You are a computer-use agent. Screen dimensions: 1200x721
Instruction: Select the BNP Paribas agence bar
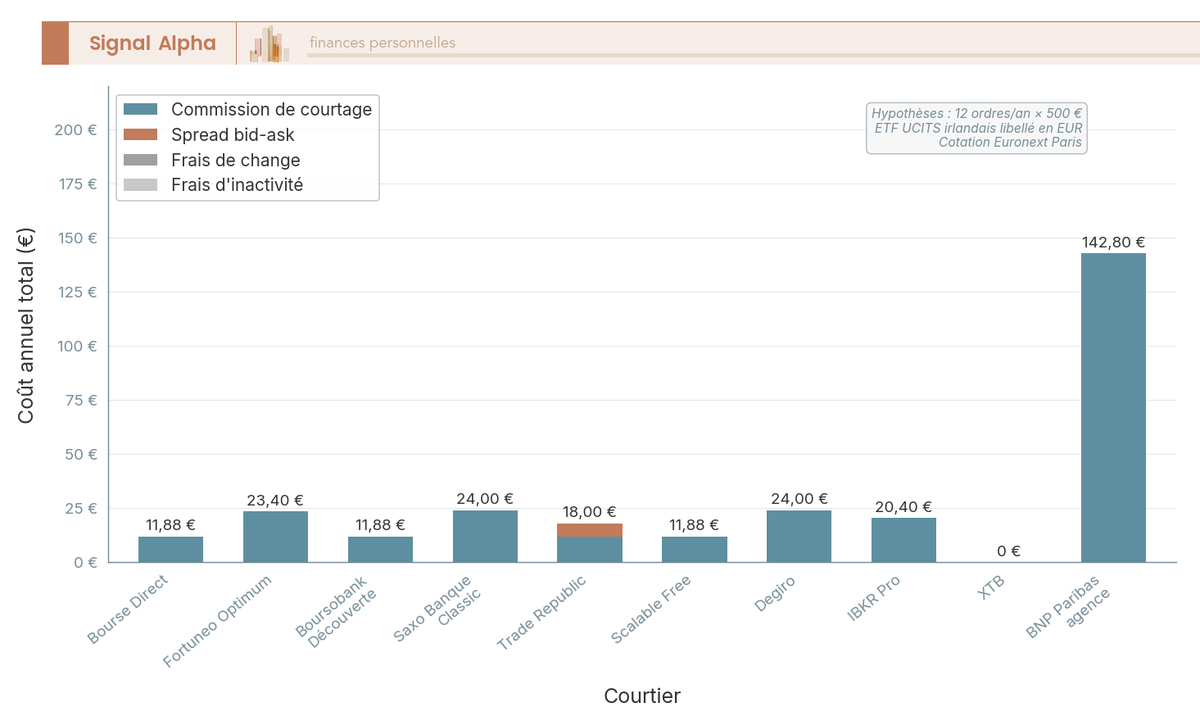[1113, 408]
